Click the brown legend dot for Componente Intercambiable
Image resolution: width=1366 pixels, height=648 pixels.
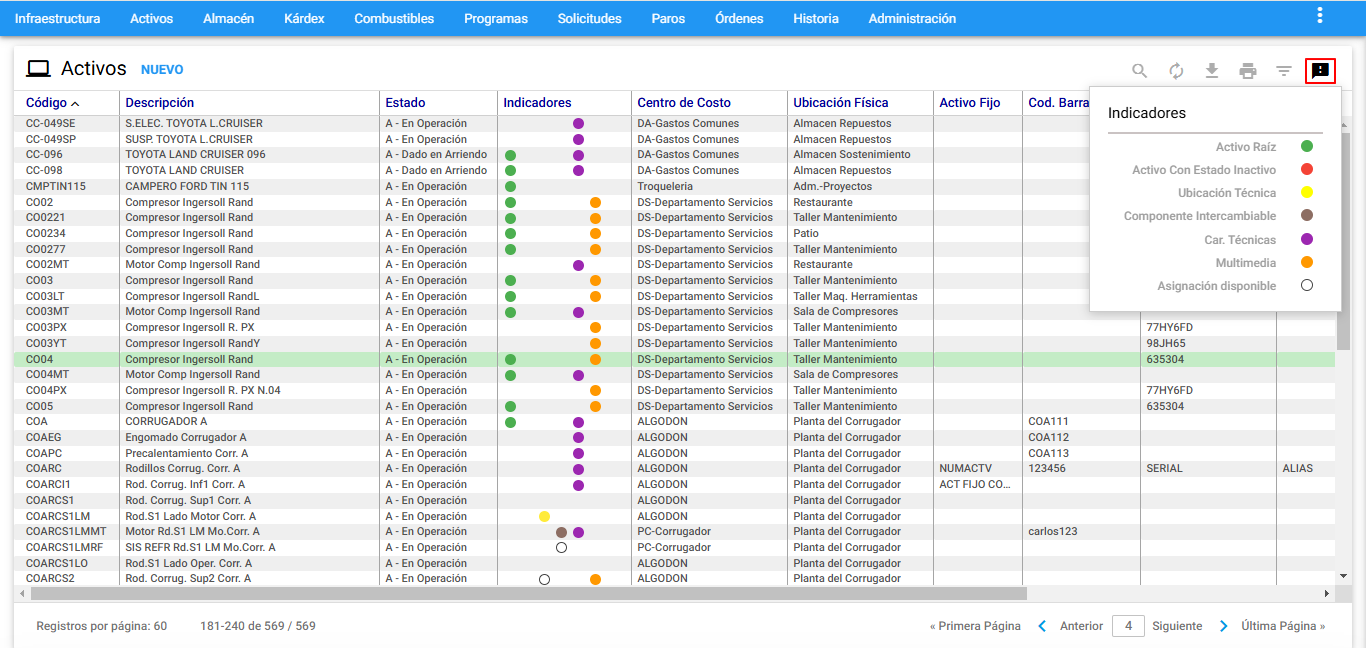coord(1306,216)
